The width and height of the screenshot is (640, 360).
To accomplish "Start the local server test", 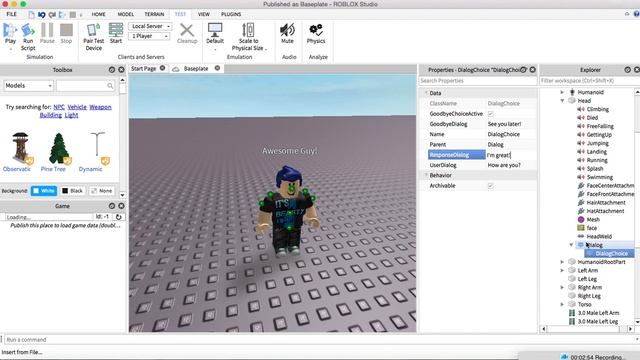I will pos(116,31).
